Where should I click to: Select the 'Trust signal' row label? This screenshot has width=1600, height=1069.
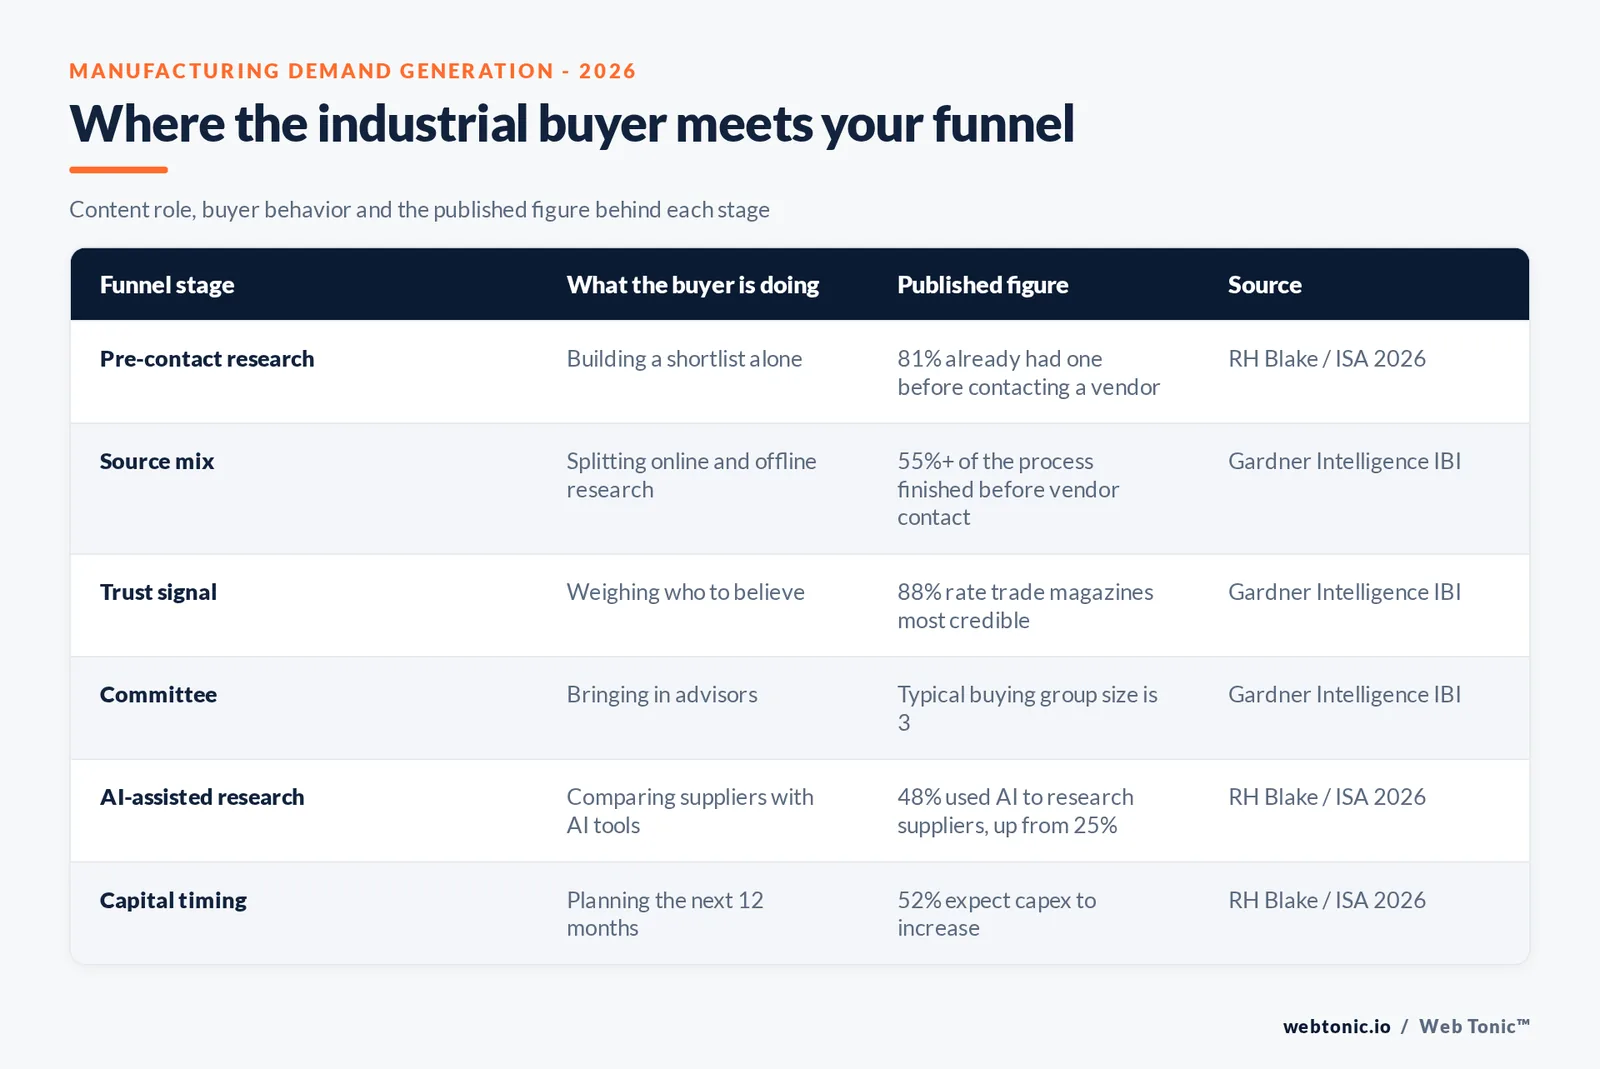tap(158, 592)
